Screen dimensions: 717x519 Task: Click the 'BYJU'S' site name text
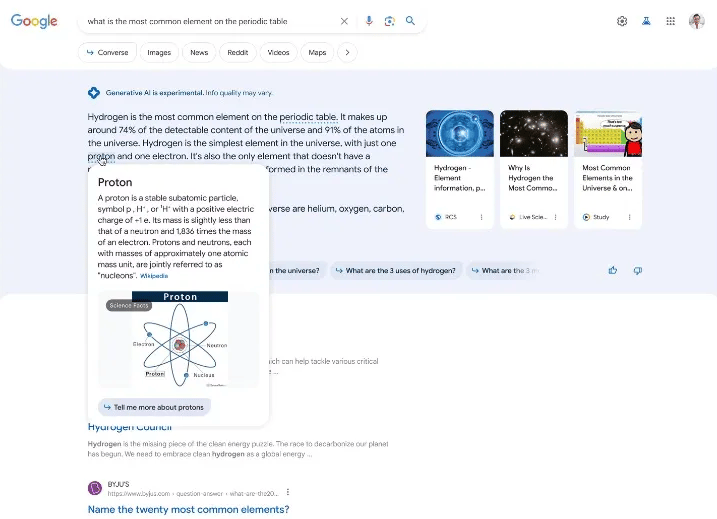[x=118, y=484]
